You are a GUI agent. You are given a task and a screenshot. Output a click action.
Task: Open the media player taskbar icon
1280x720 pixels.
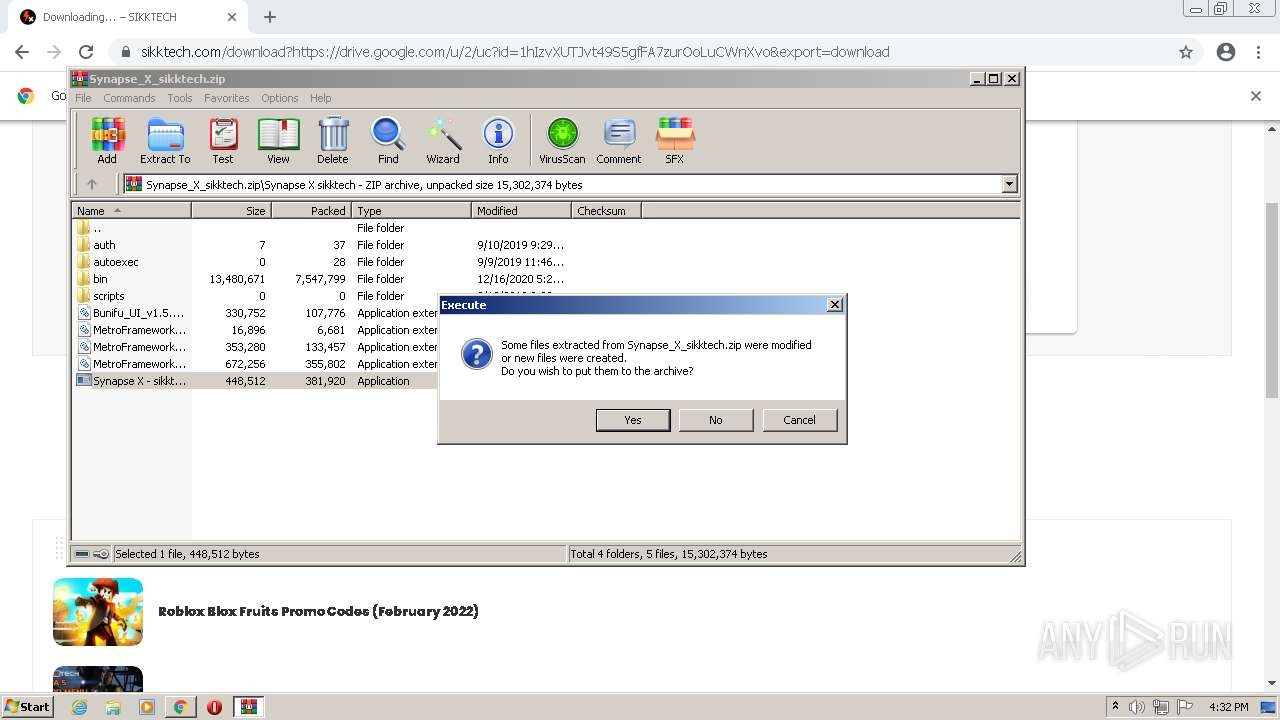[147, 707]
